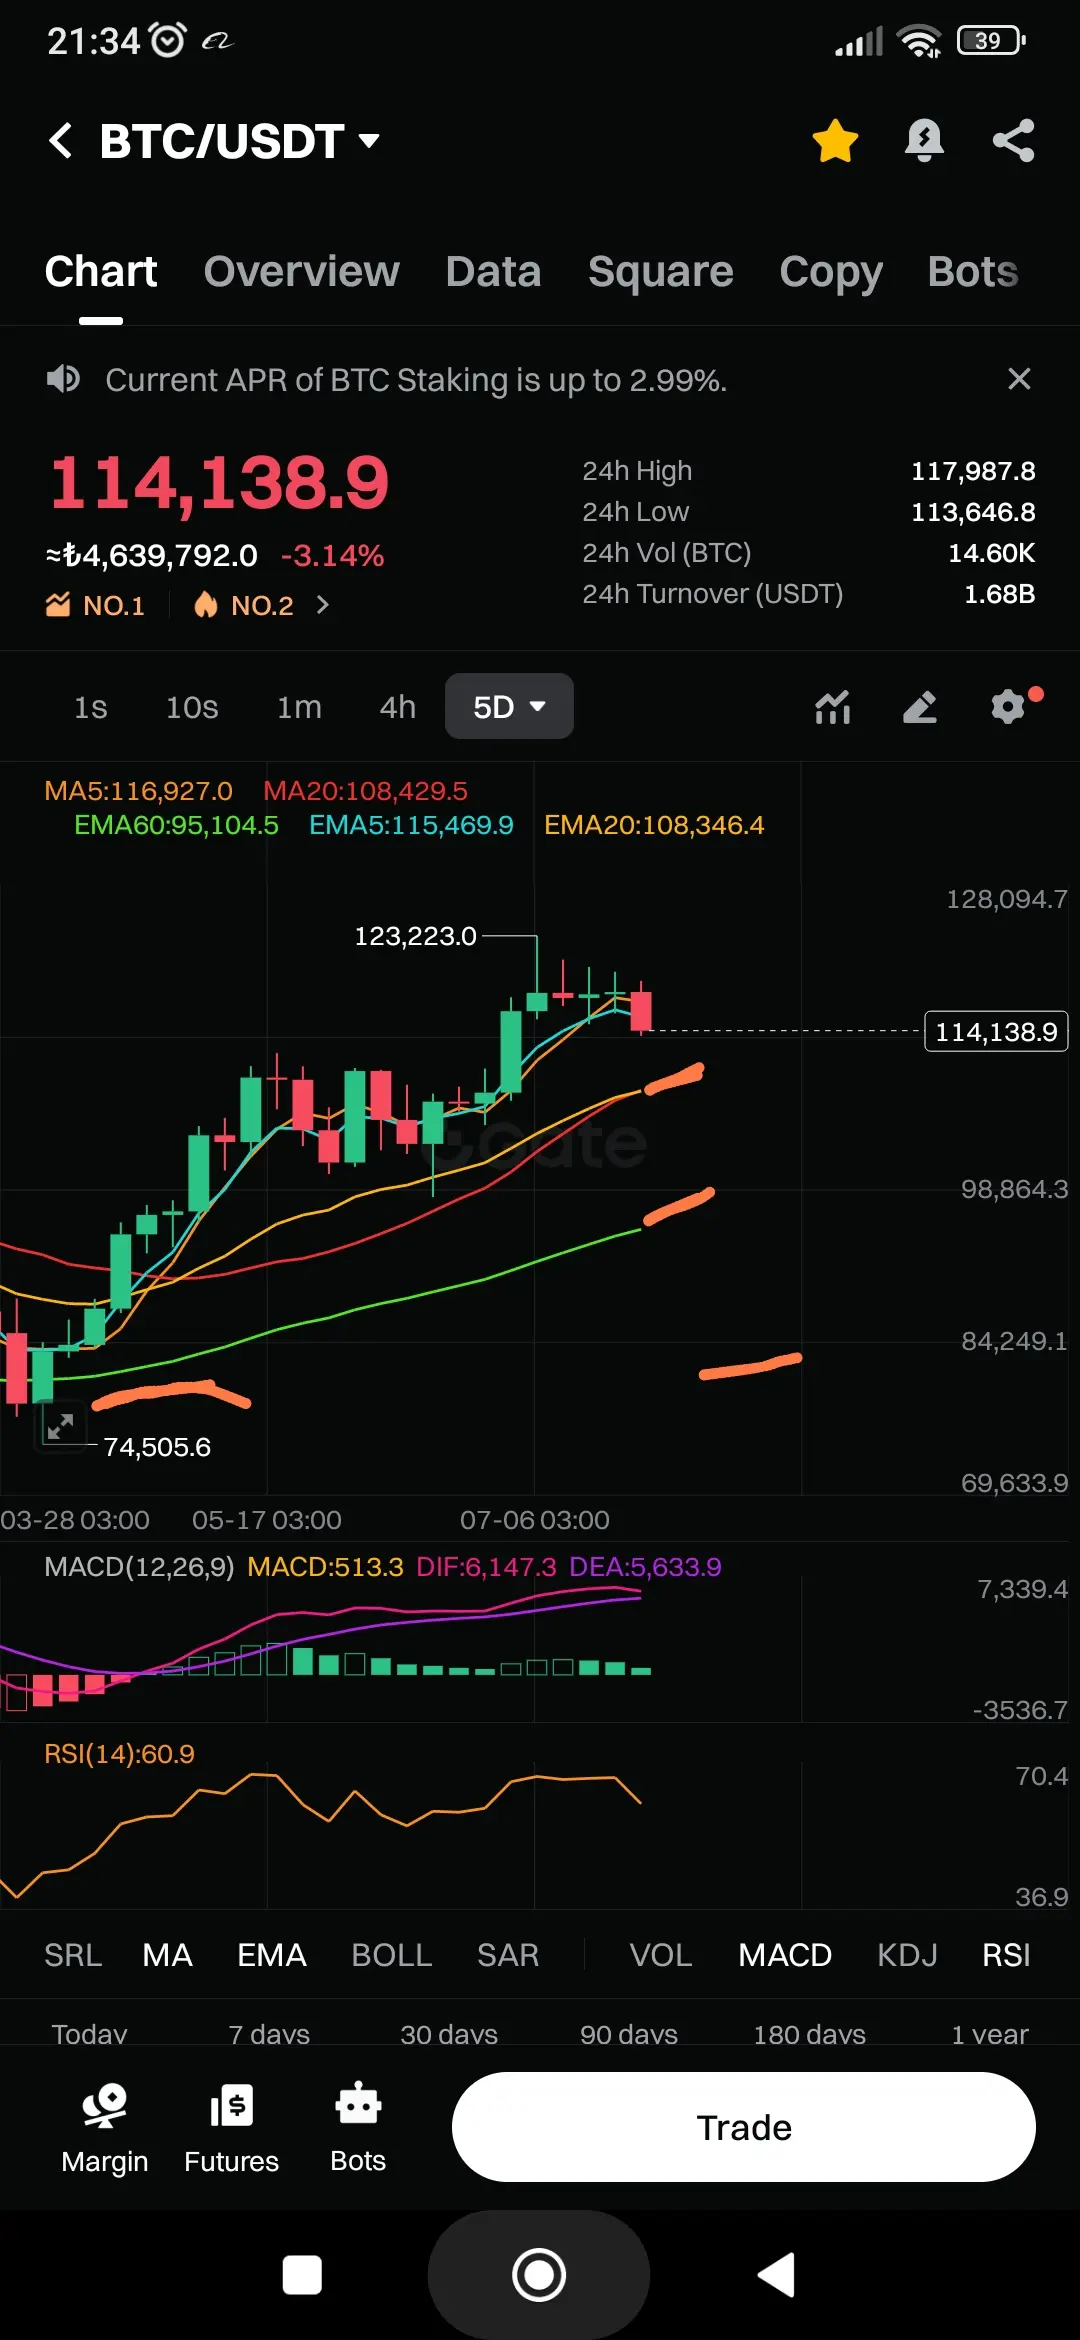The height and width of the screenshot is (2340, 1080).
Task: Open the BTC/USDT pair selector dropdown
Action: 240,141
